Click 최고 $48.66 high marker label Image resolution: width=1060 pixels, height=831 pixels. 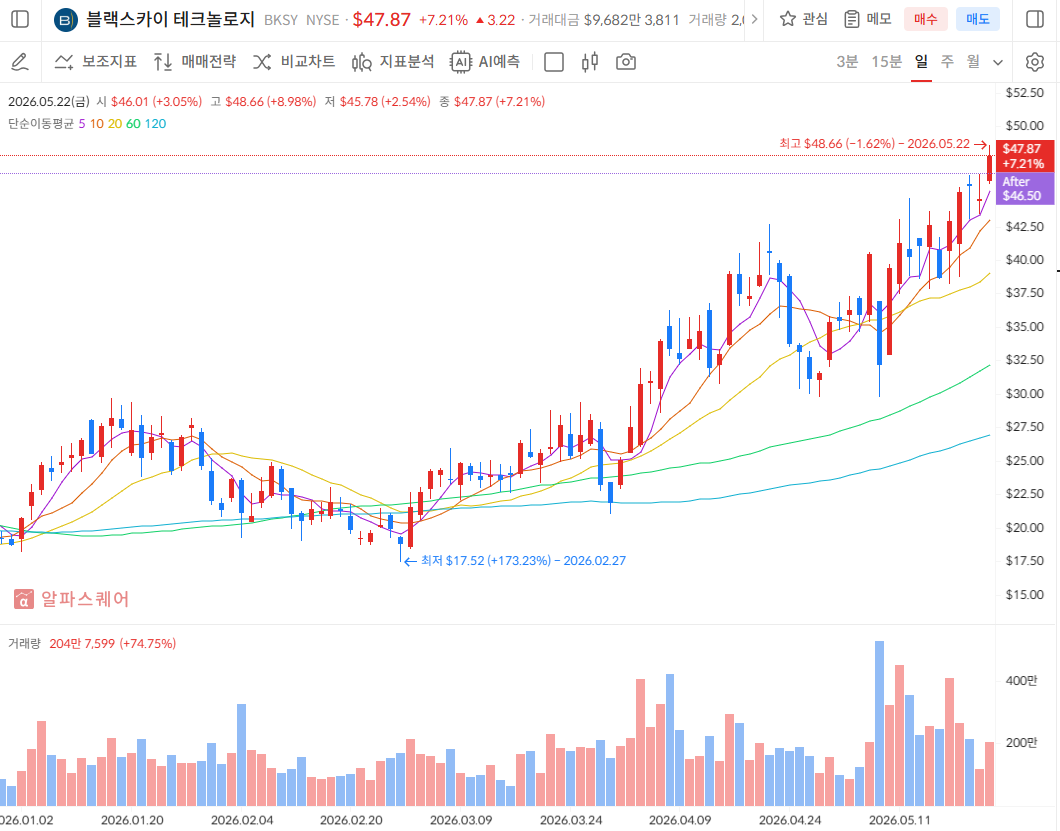874,144
